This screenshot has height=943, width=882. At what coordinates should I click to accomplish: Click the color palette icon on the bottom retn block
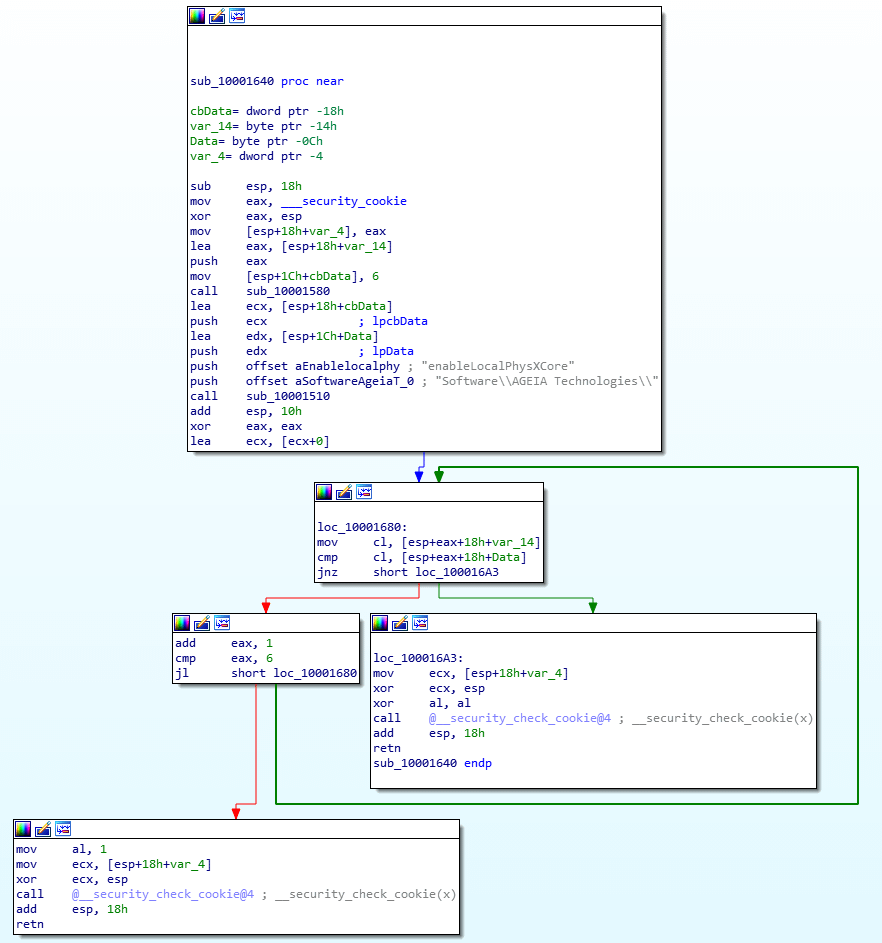pyautogui.click(x=22, y=828)
